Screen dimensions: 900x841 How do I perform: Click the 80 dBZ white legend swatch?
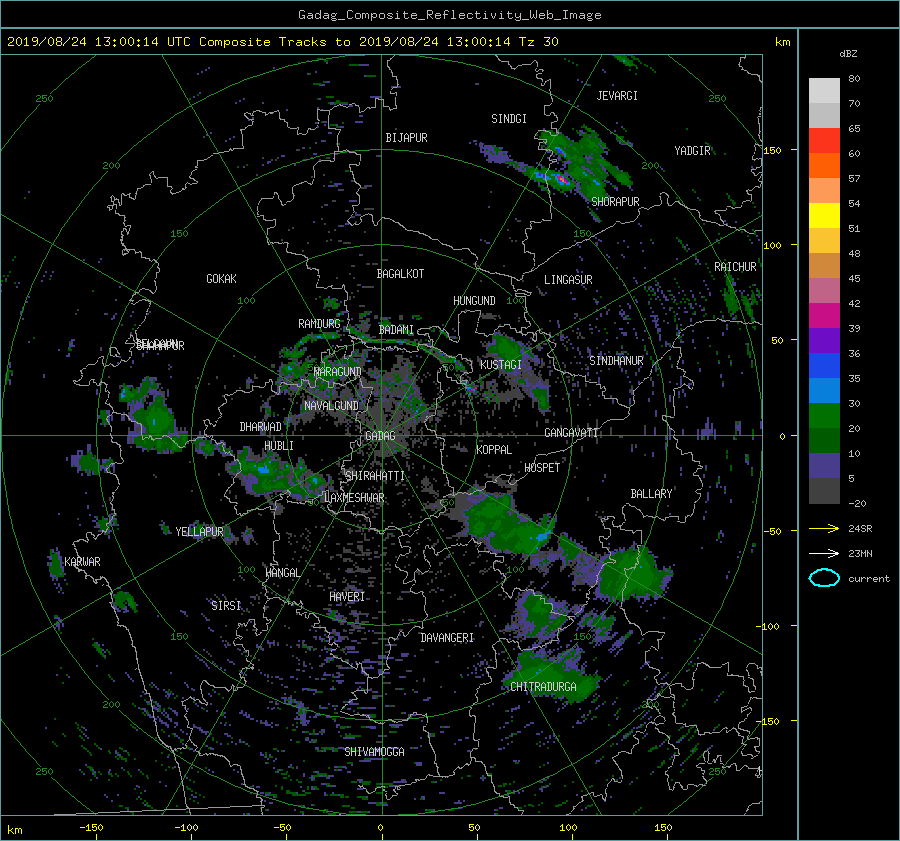pos(824,90)
